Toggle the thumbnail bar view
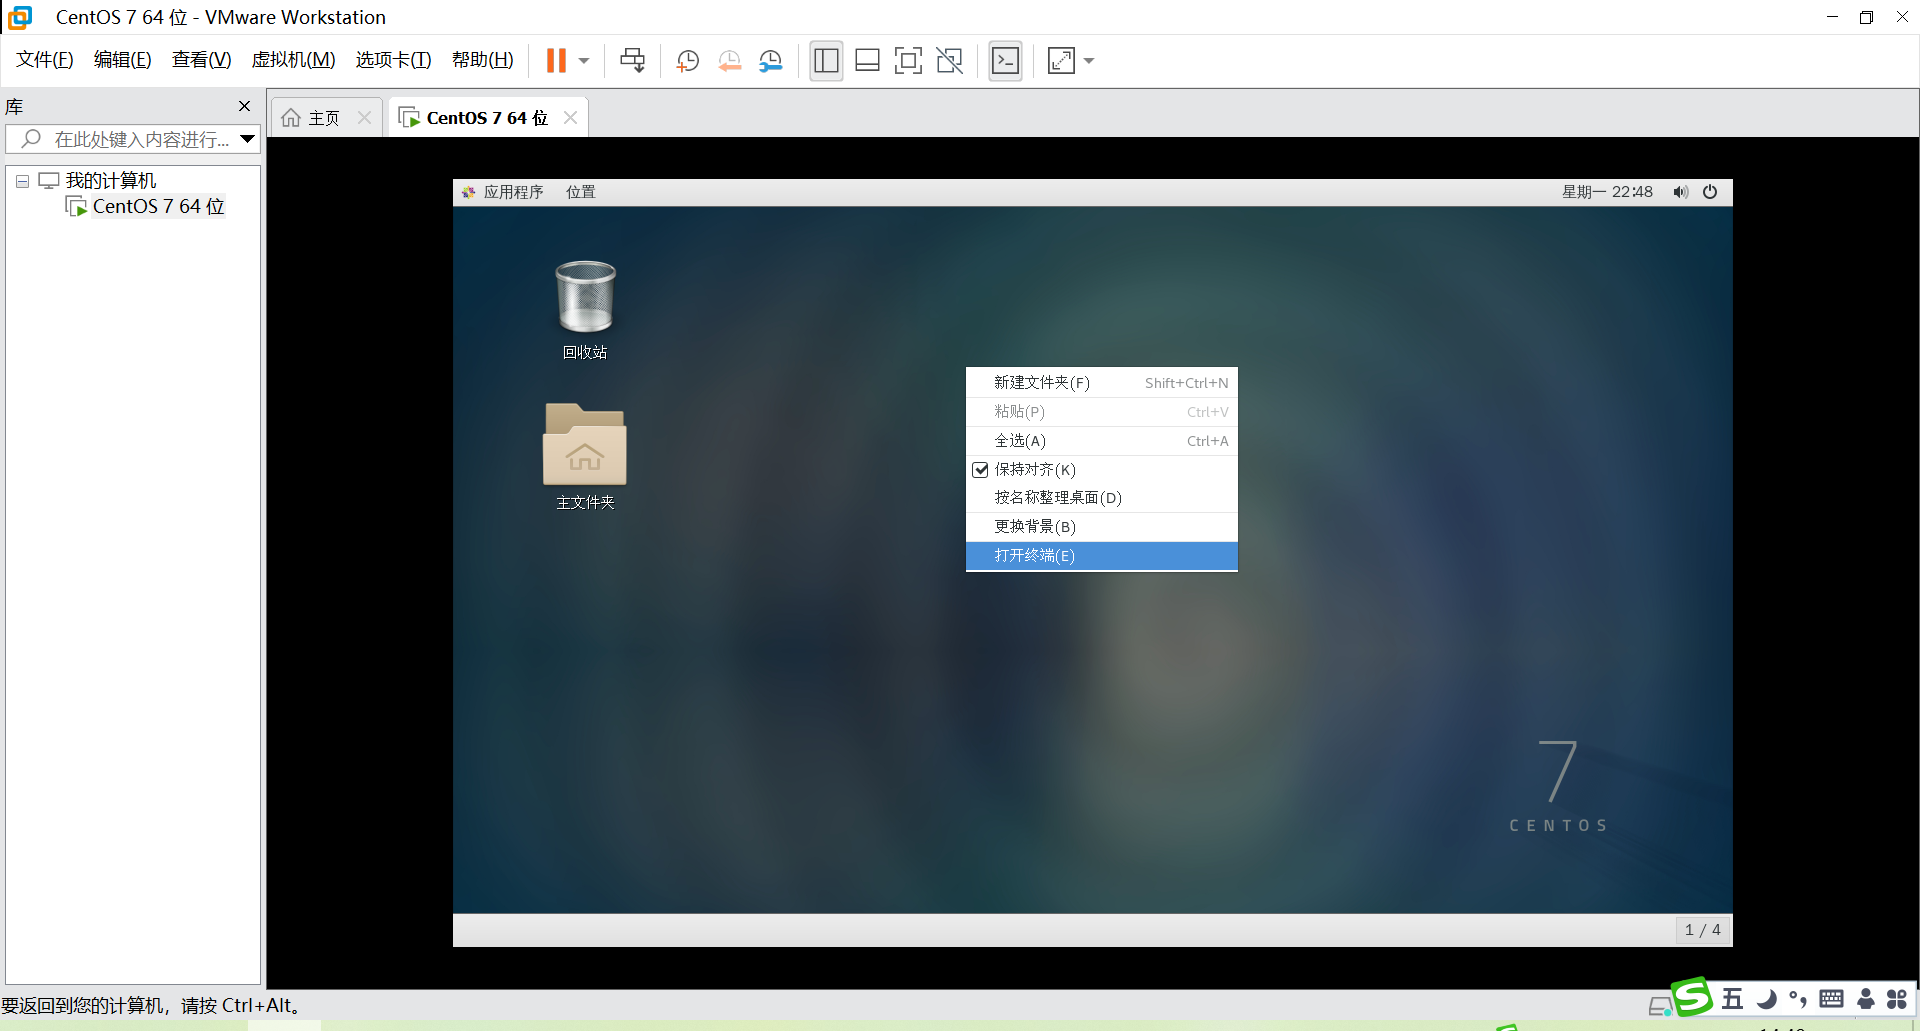 pyautogui.click(x=867, y=61)
